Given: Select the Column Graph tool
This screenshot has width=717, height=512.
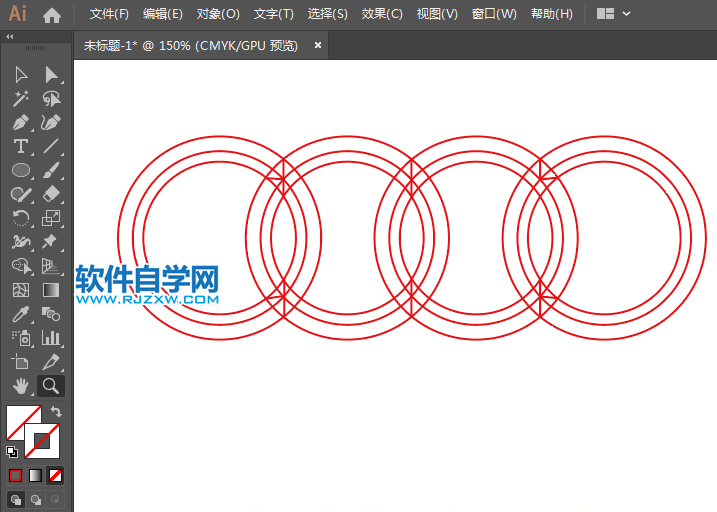Looking at the screenshot, I should click(x=51, y=338).
